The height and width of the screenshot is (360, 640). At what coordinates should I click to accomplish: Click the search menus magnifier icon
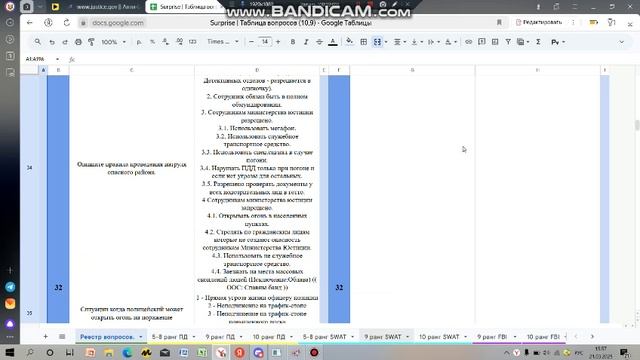38,42
